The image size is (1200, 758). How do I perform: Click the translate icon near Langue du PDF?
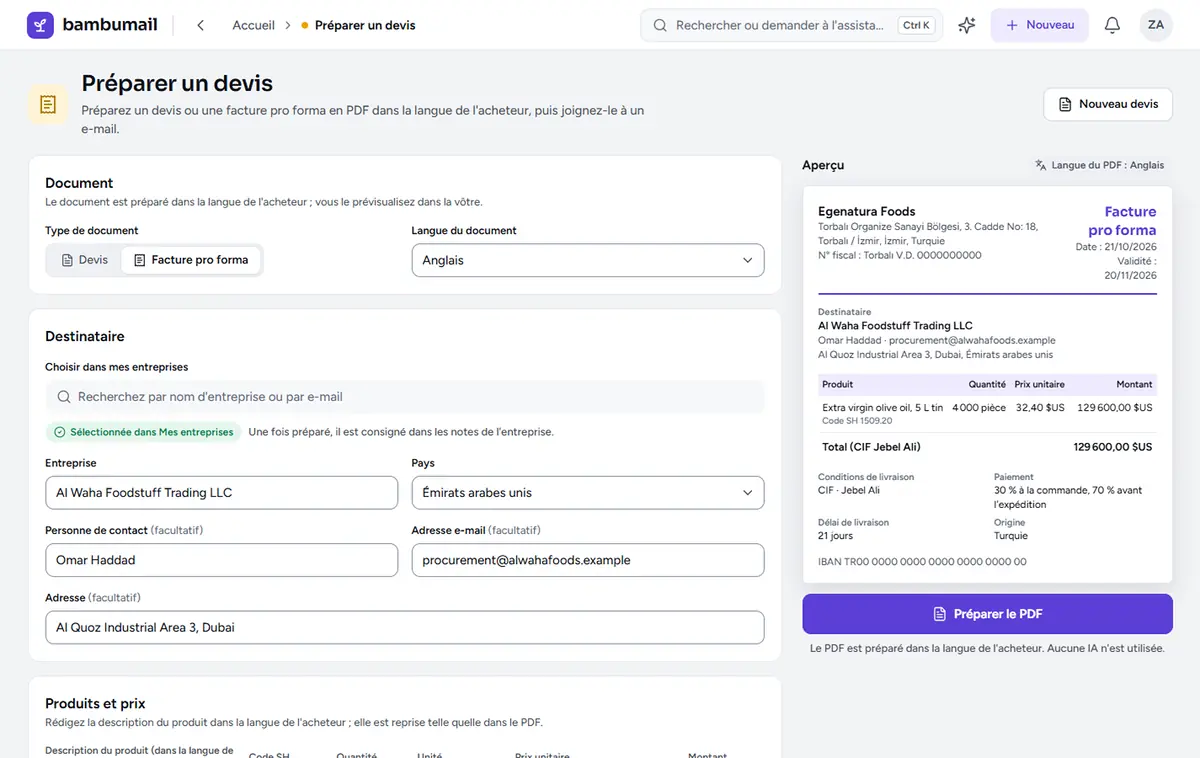[1041, 165]
